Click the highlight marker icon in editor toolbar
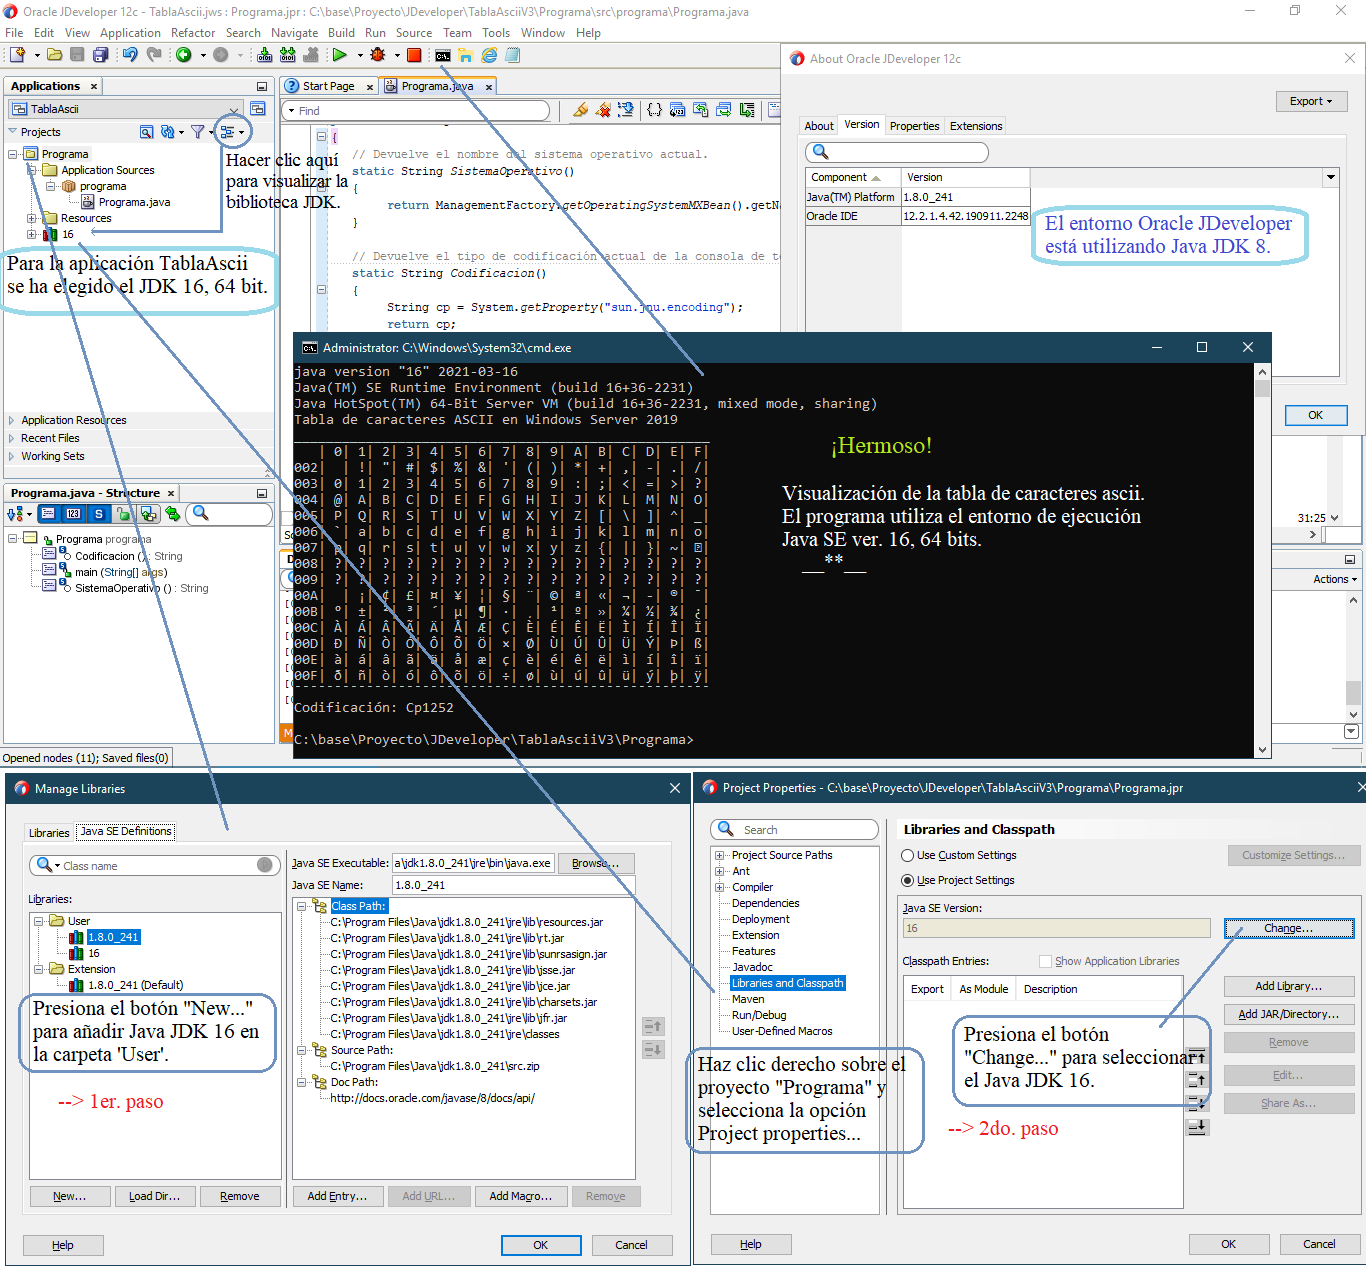The width and height of the screenshot is (1368, 1278). [580, 110]
